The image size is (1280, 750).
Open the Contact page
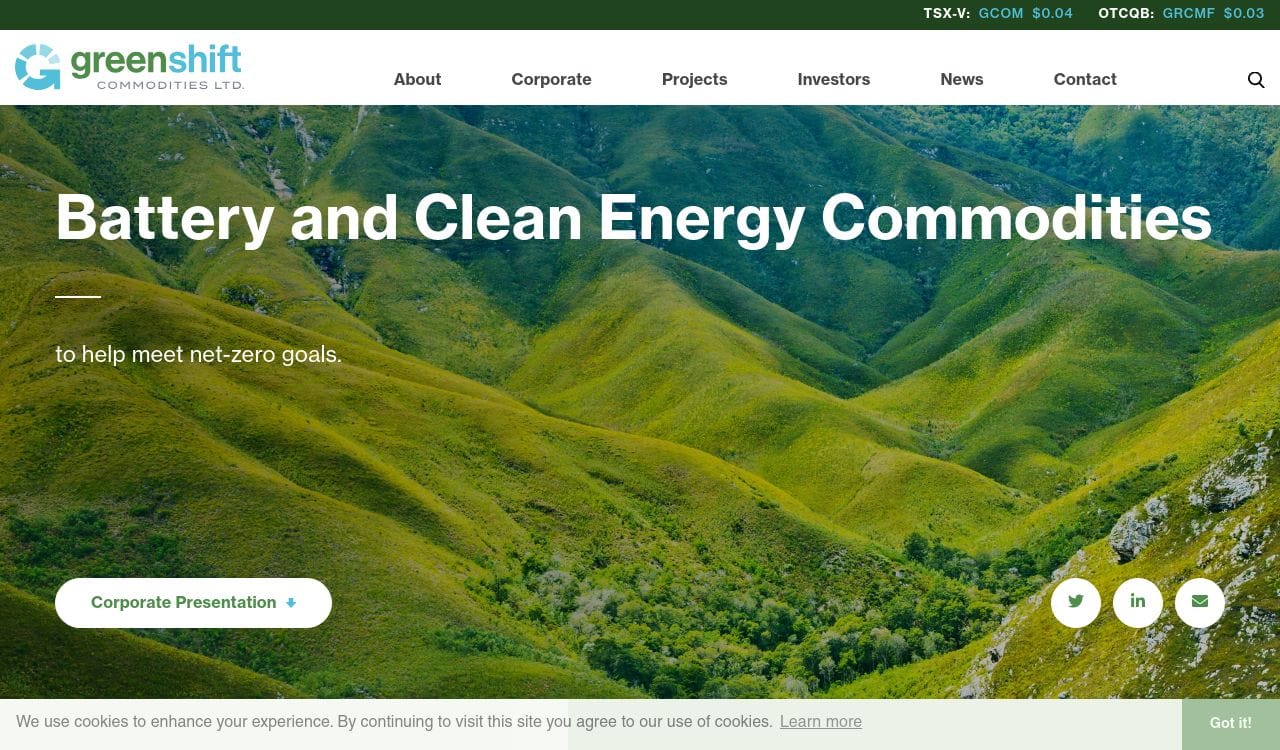pyautogui.click(x=1084, y=79)
